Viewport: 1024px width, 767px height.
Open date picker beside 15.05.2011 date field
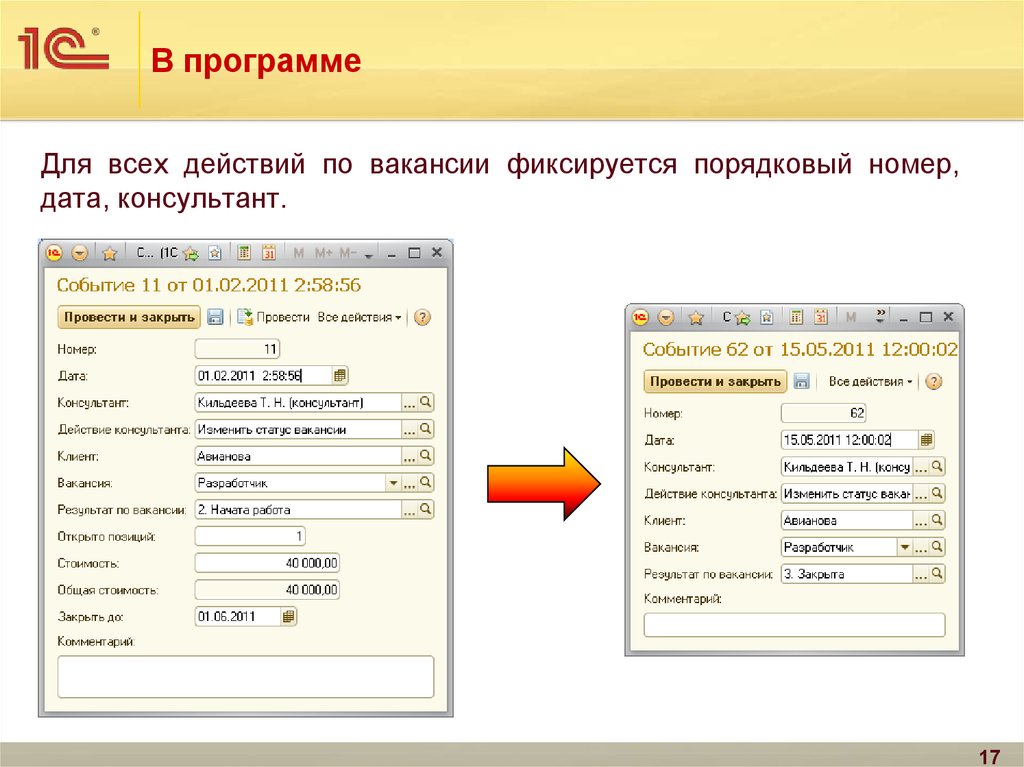tap(926, 440)
